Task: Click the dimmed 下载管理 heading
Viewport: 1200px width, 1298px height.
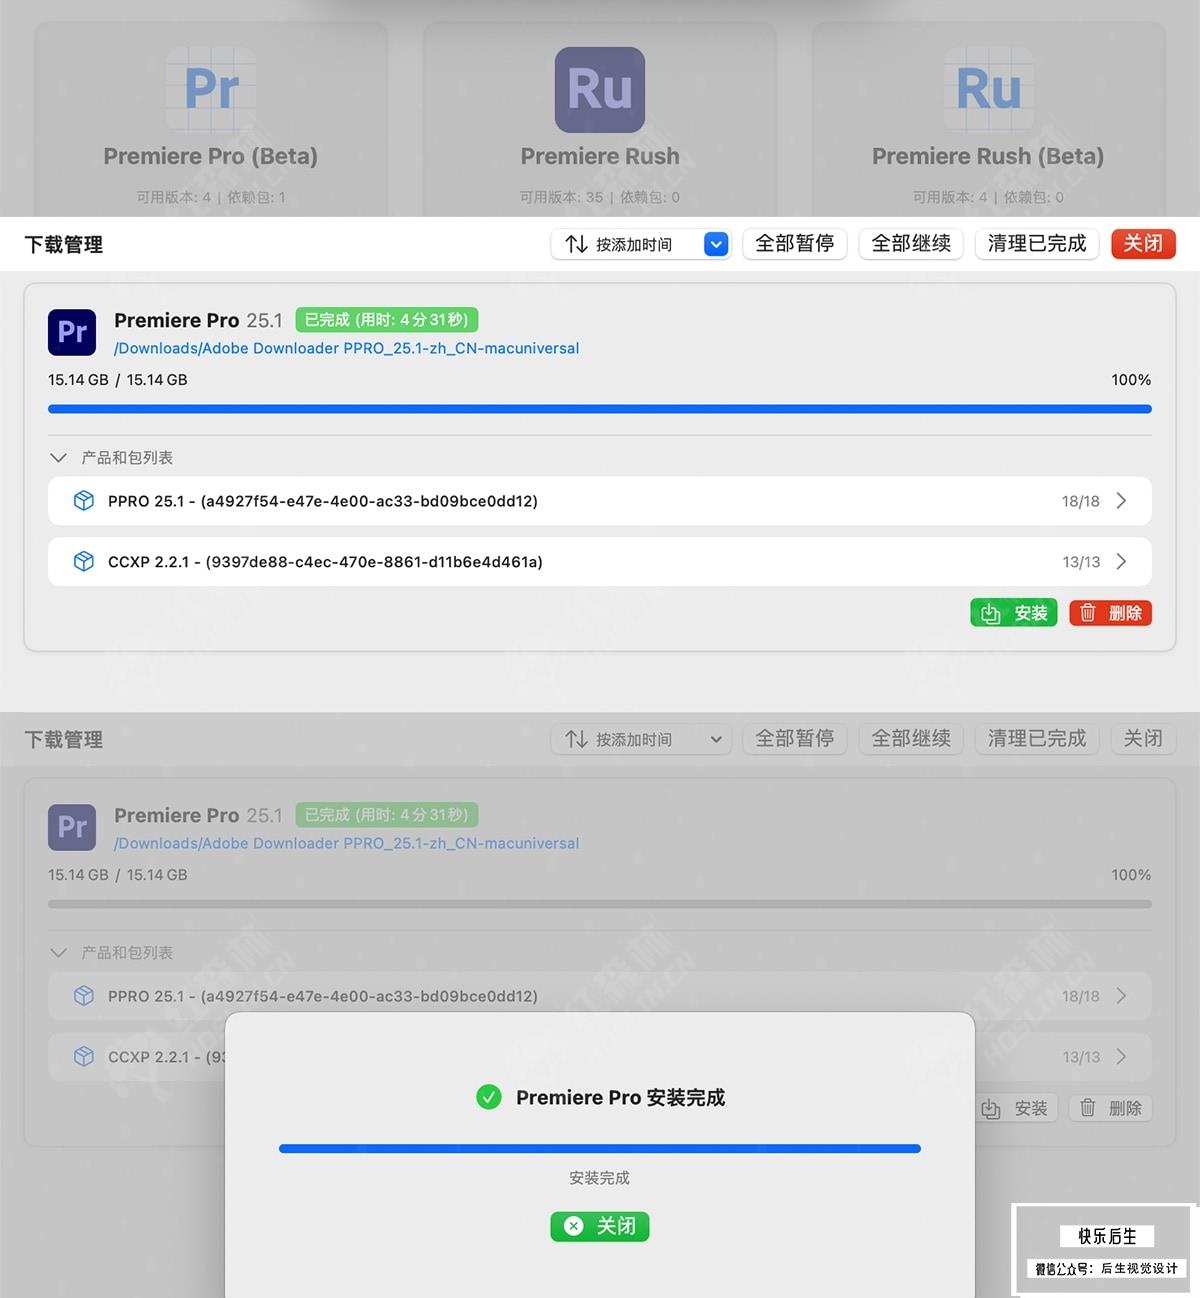Action: [x=64, y=740]
